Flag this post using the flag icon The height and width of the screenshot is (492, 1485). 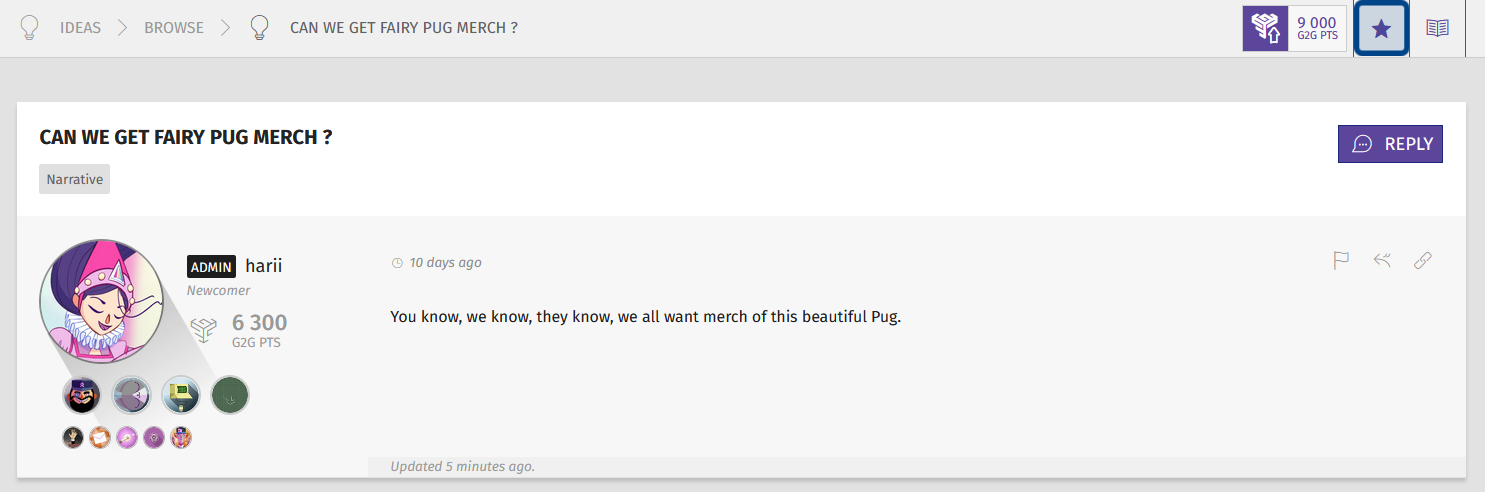click(1341, 261)
